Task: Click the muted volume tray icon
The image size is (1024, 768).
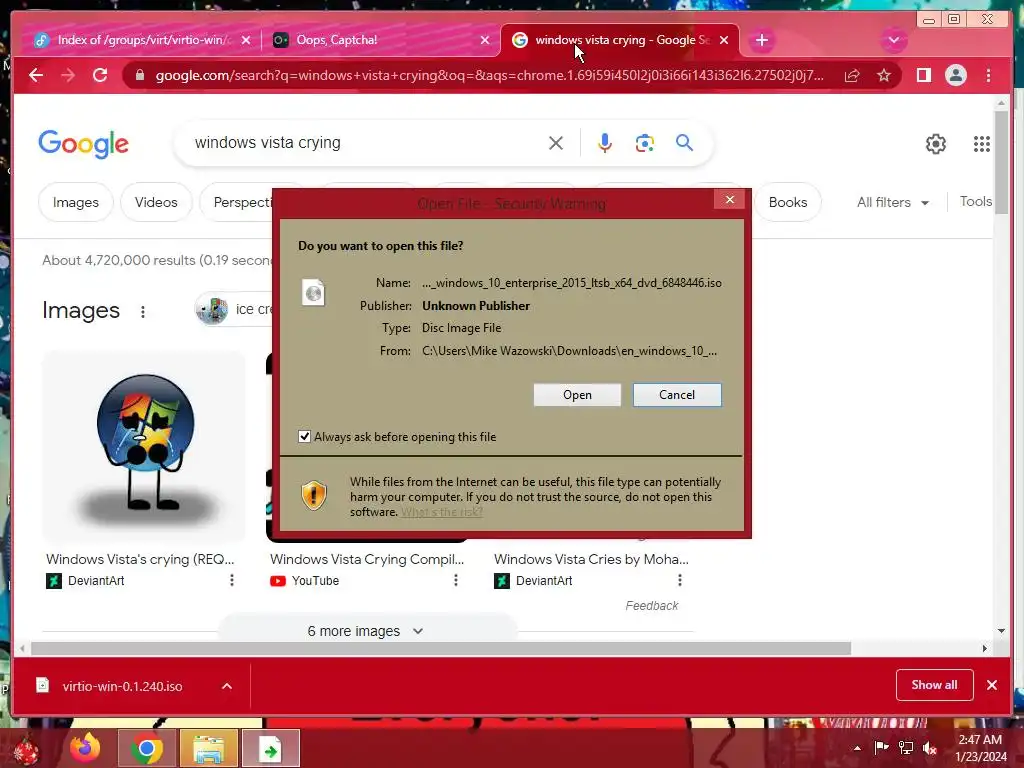Action: (x=930, y=748)
